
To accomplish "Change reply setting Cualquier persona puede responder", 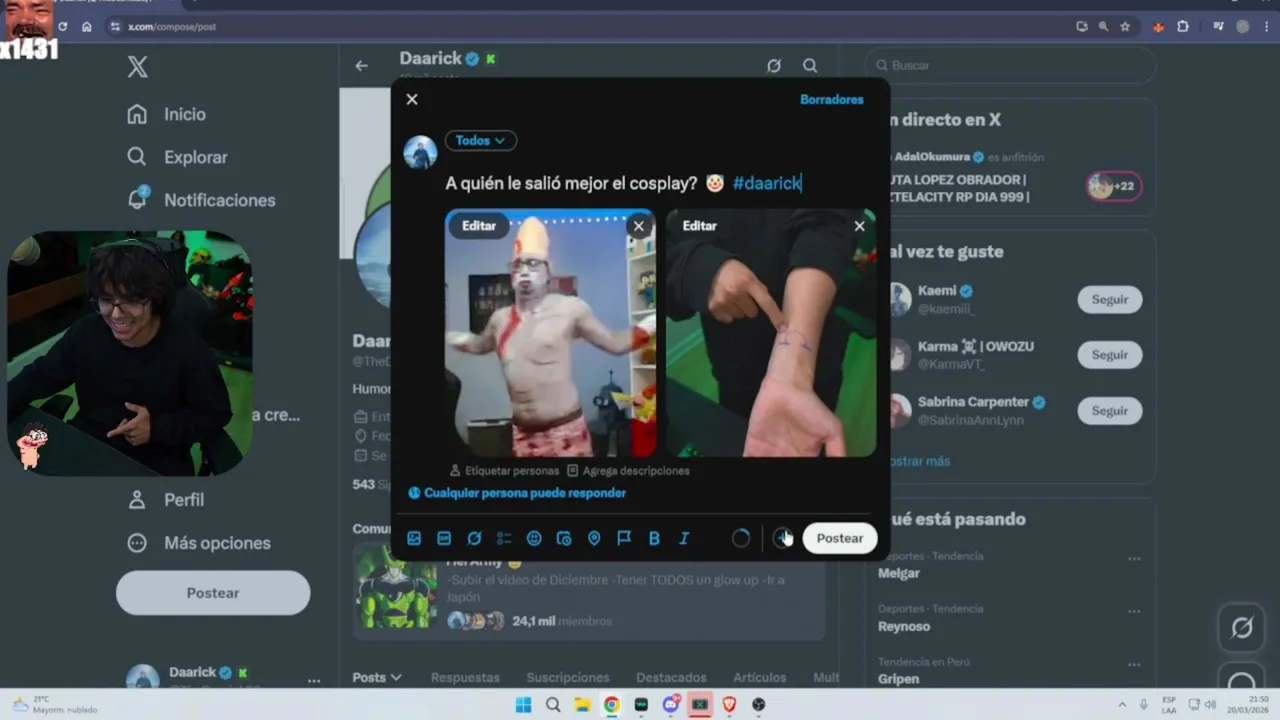I will pyautogui.click(x=517, y=493).
